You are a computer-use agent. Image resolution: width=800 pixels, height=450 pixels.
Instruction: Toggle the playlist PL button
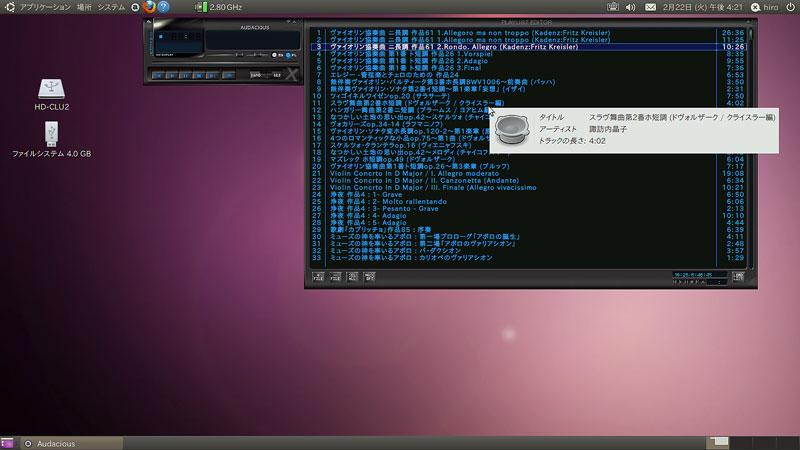tap(291, 55)
